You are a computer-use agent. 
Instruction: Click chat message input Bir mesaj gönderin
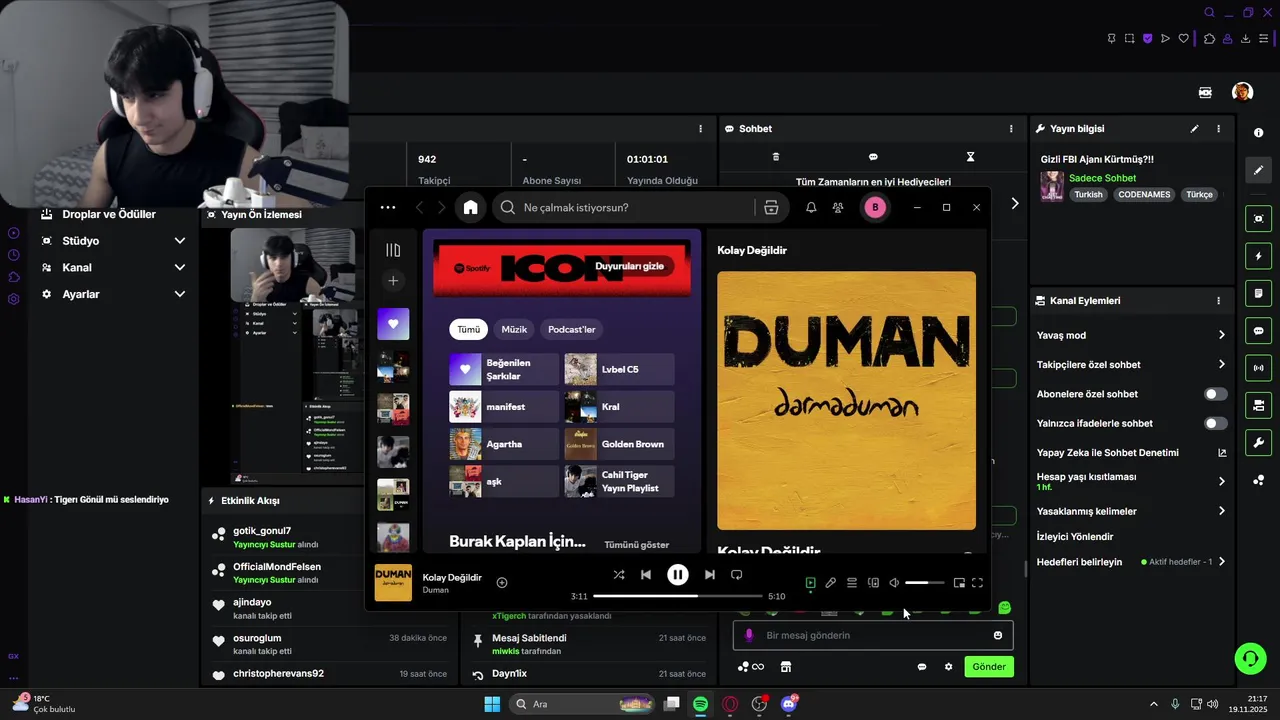[x=873, y=635]
